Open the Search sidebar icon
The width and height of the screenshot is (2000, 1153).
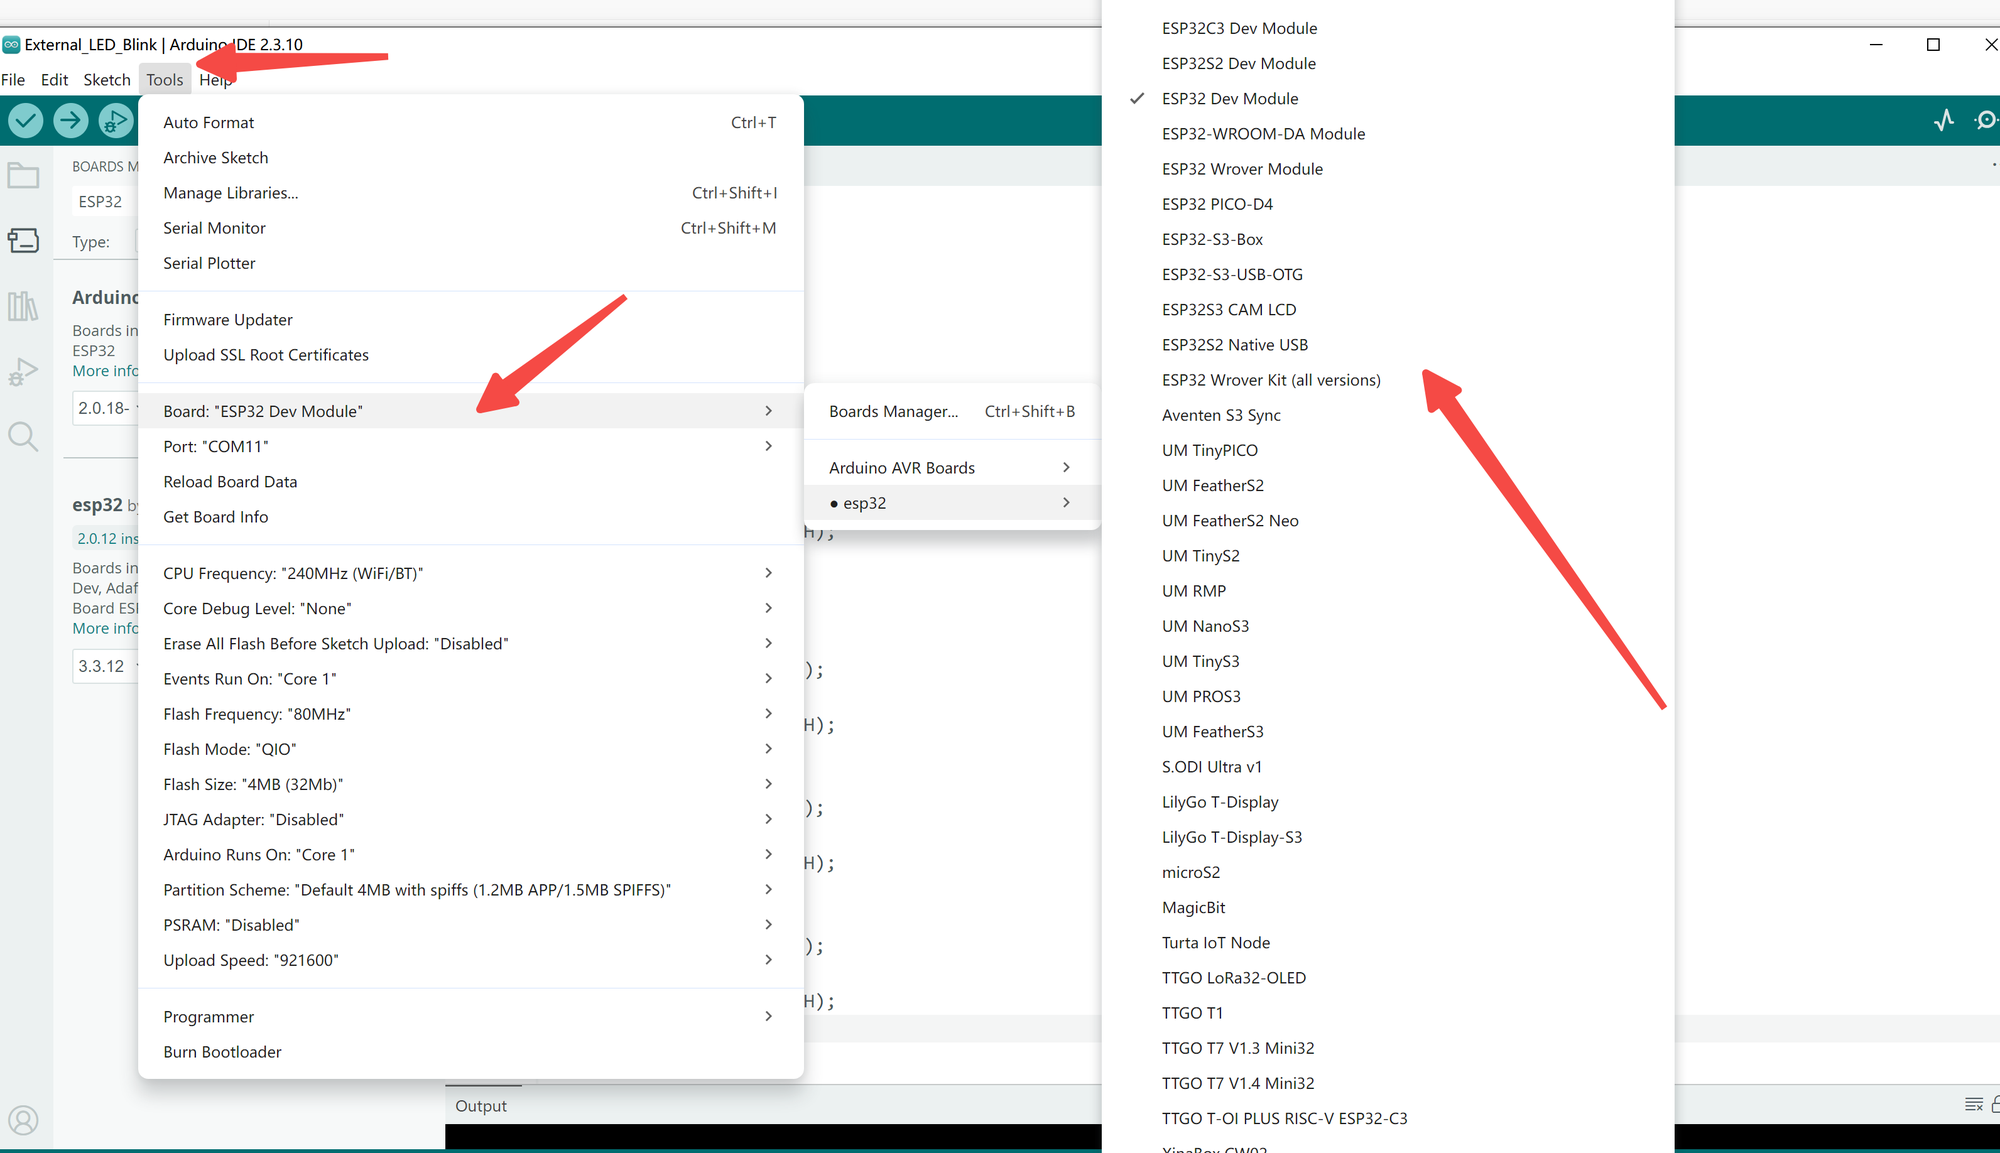click(23, 437)
